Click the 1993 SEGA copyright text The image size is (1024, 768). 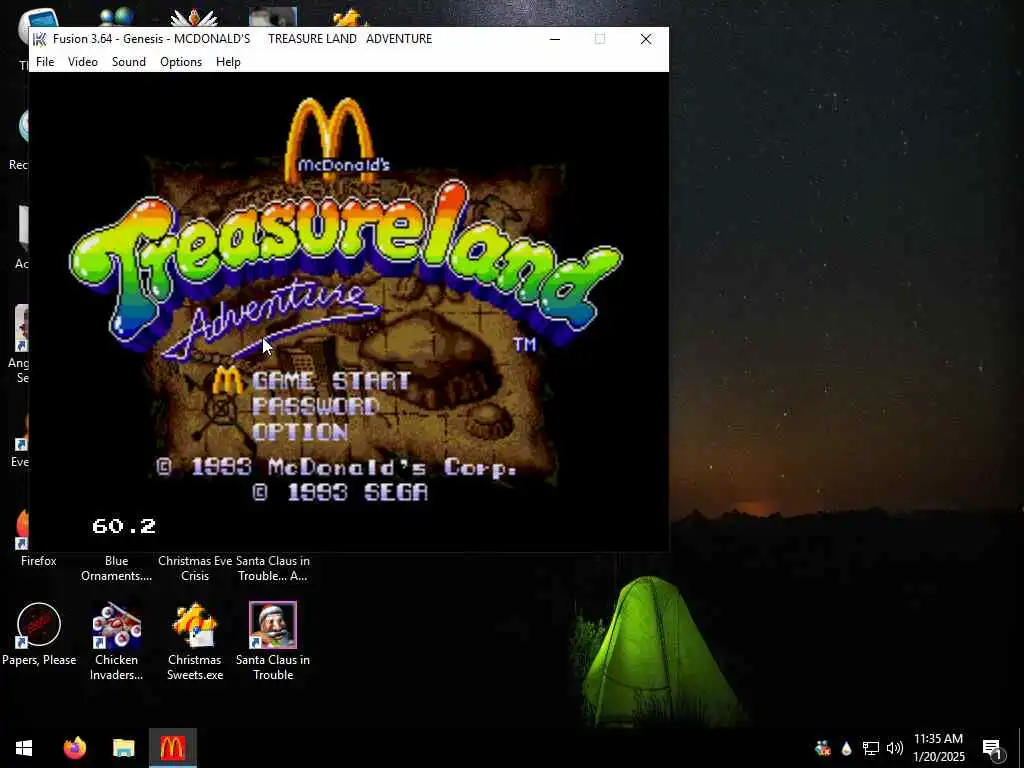click(x=340, y=492)
